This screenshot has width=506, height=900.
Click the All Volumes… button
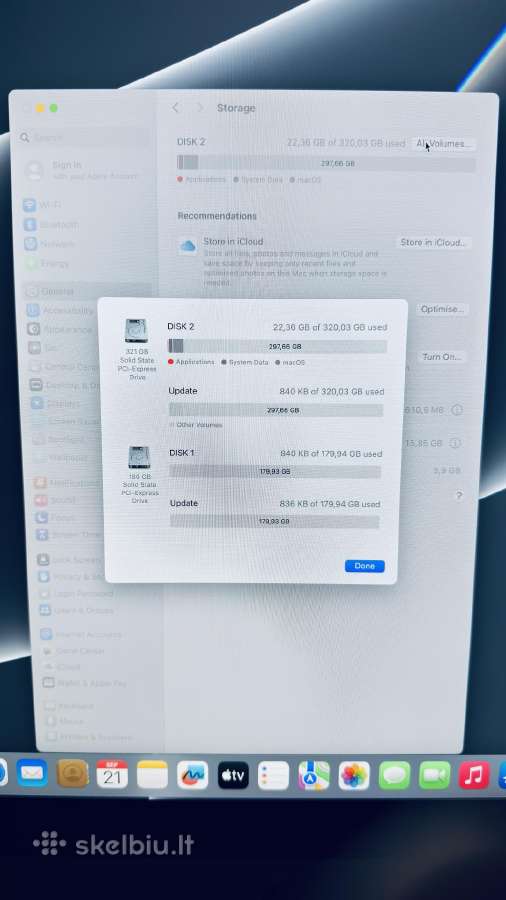click(443, 144)
